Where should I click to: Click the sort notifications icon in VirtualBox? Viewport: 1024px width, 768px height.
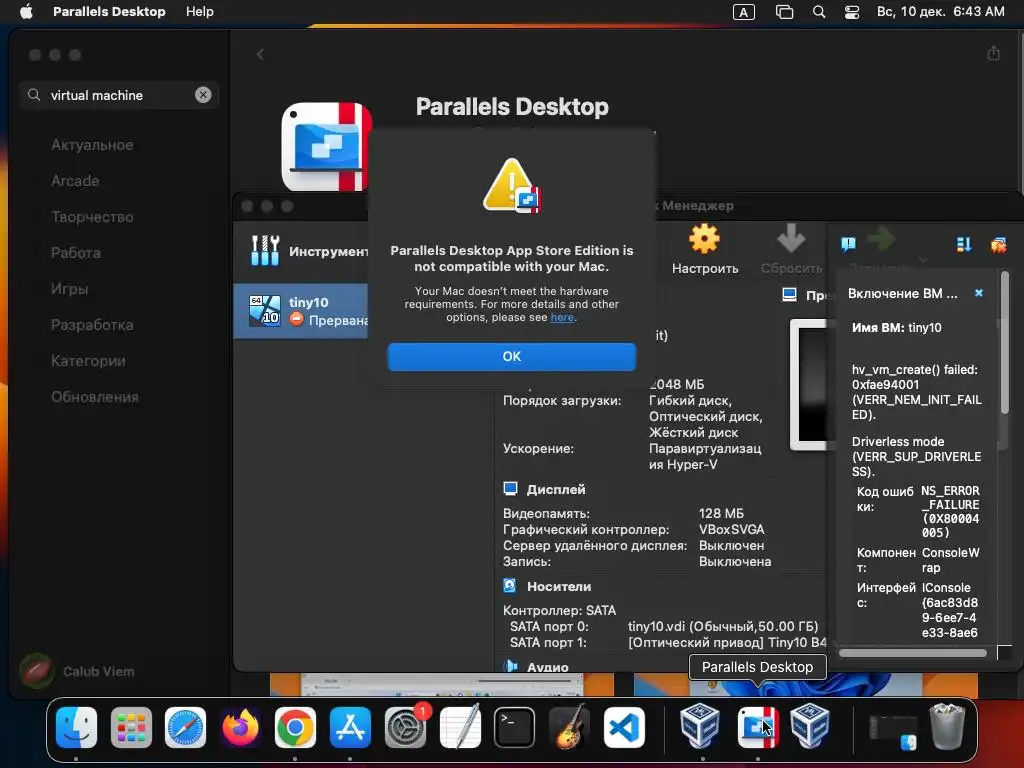tap(964, 245)
